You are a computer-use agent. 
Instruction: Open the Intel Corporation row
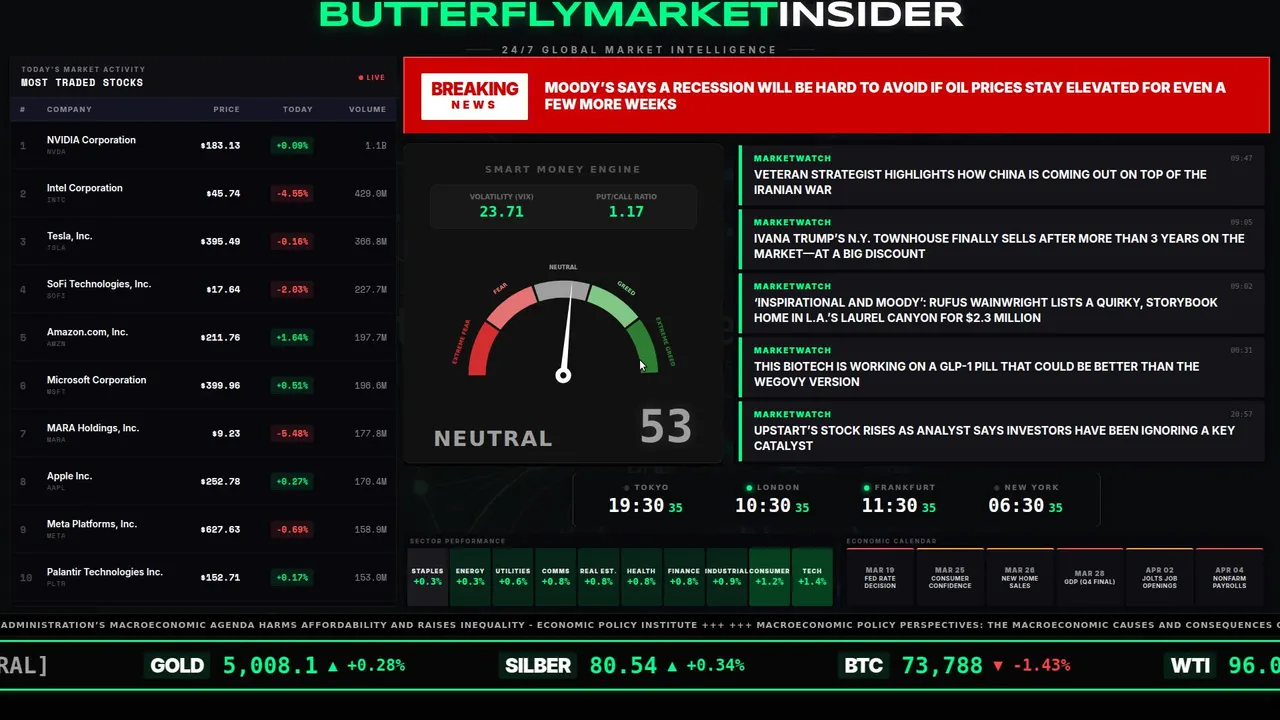point(203,193)
